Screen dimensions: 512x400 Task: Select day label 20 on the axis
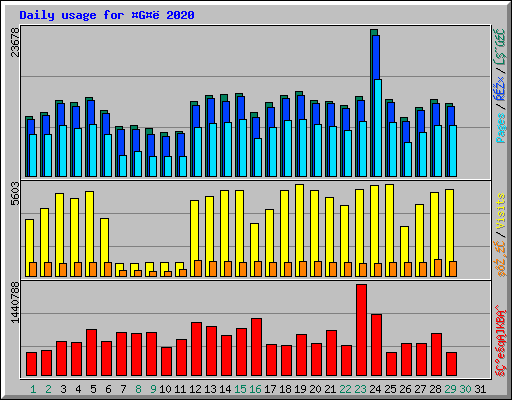315,389
